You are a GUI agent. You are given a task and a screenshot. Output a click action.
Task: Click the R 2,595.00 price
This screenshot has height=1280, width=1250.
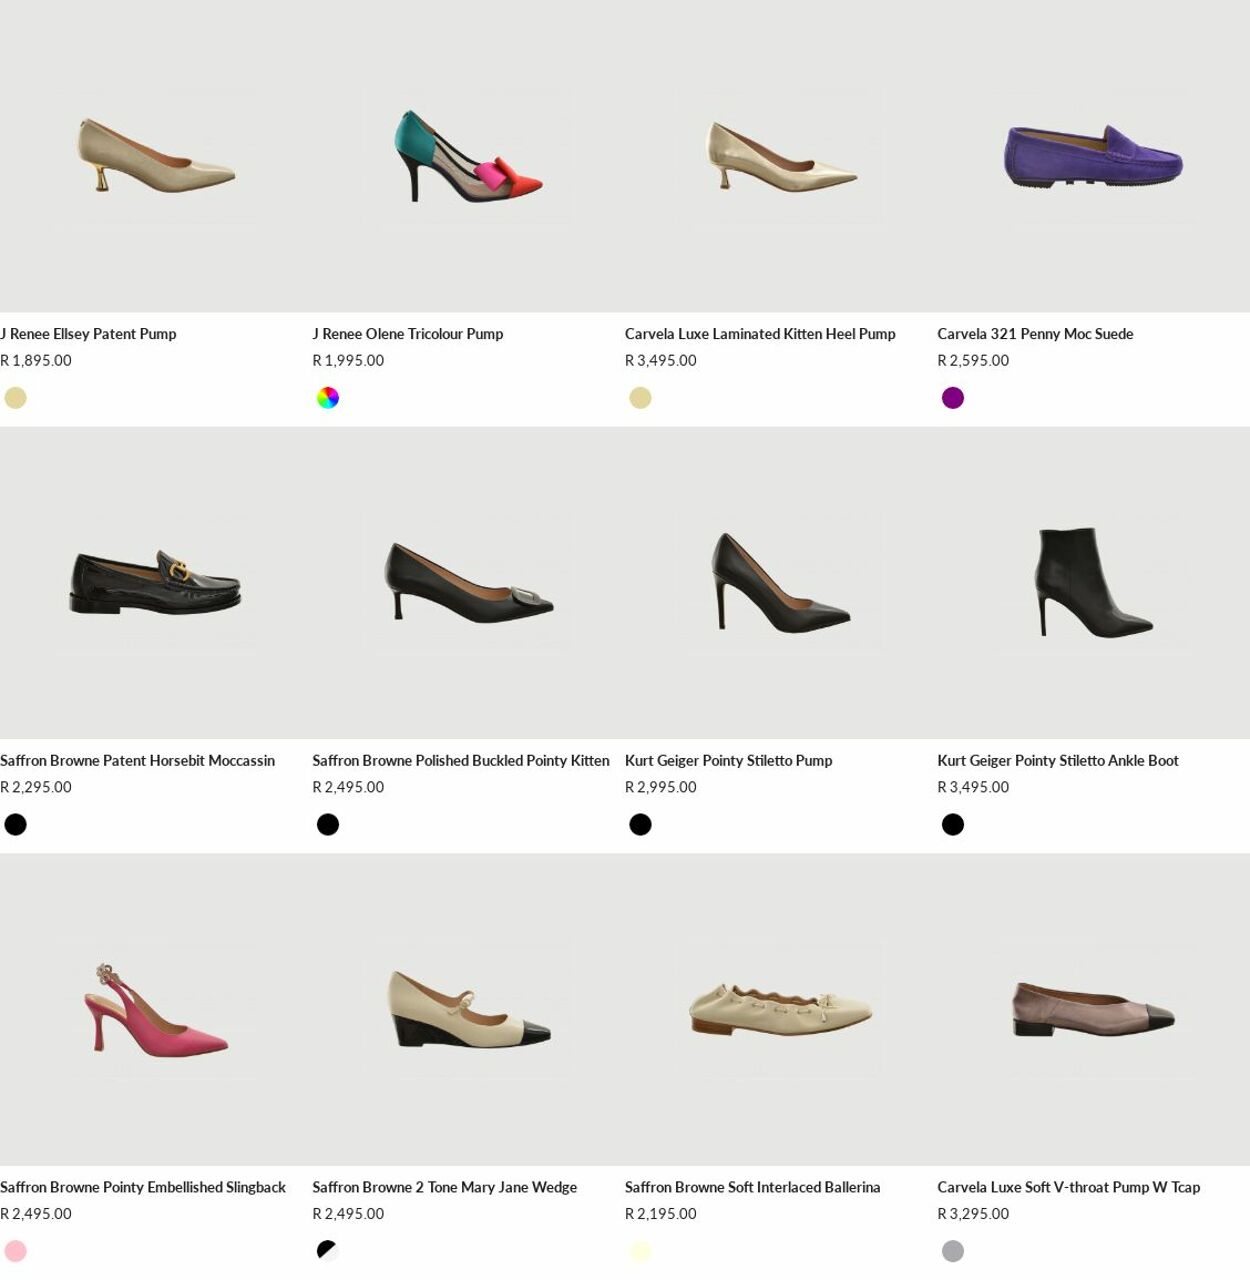[973, 361]
